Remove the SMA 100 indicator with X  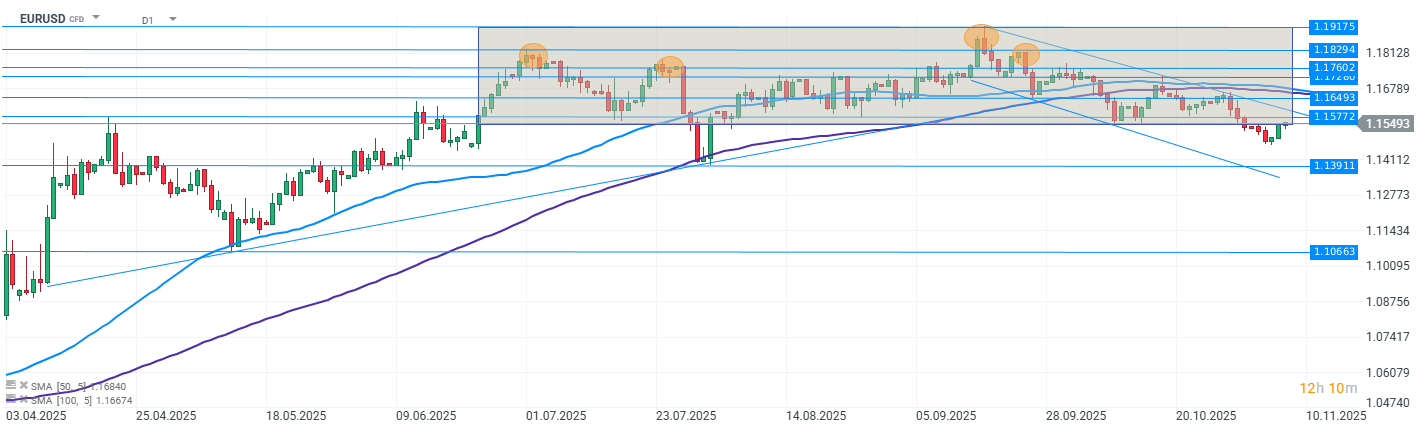23,400
